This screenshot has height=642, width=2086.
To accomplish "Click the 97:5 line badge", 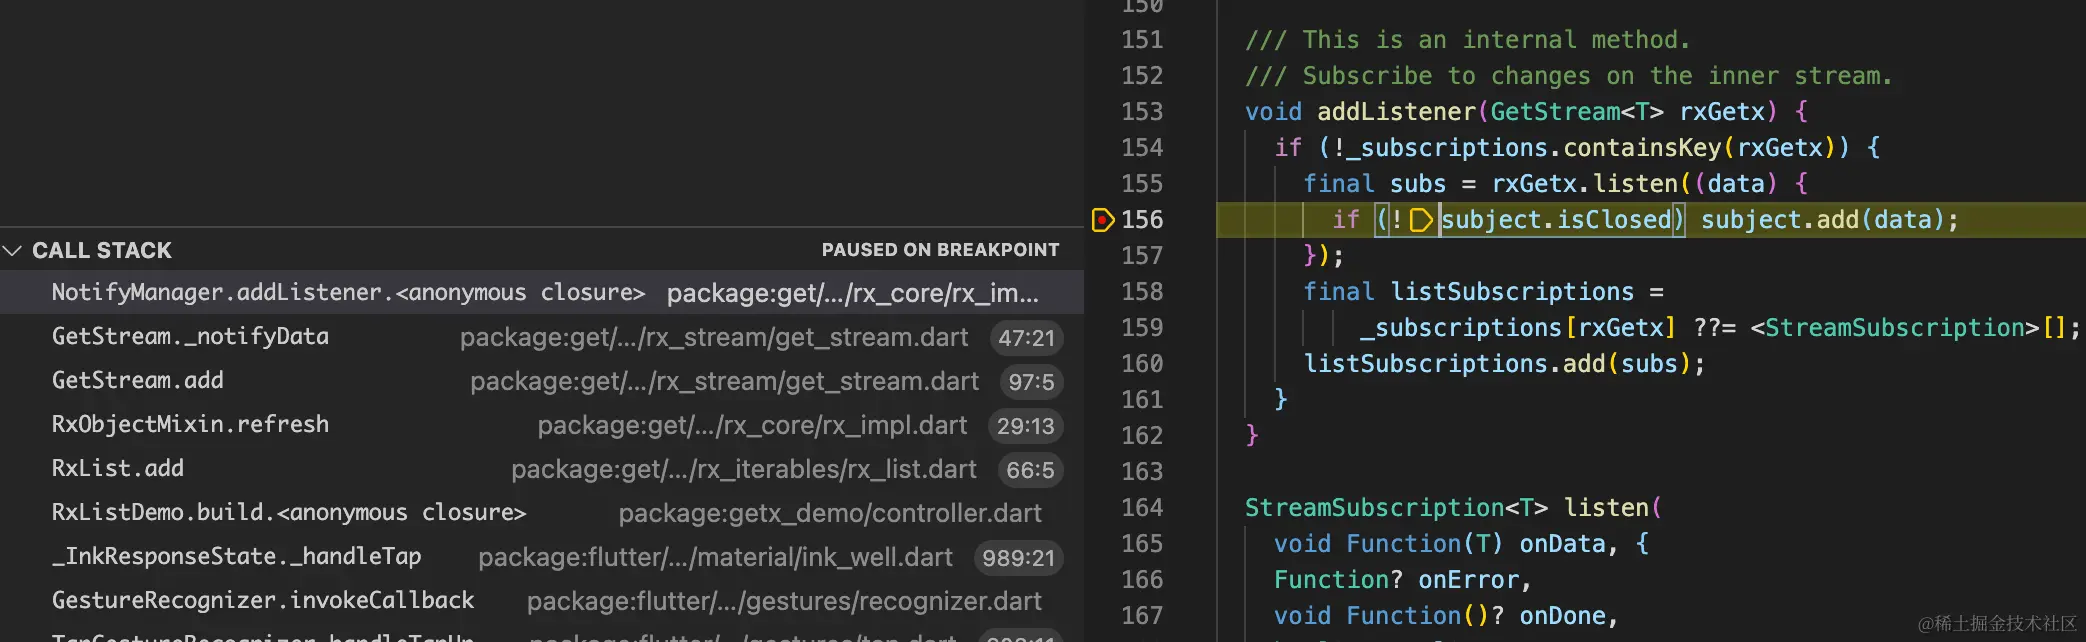I will coord(1031,382).
